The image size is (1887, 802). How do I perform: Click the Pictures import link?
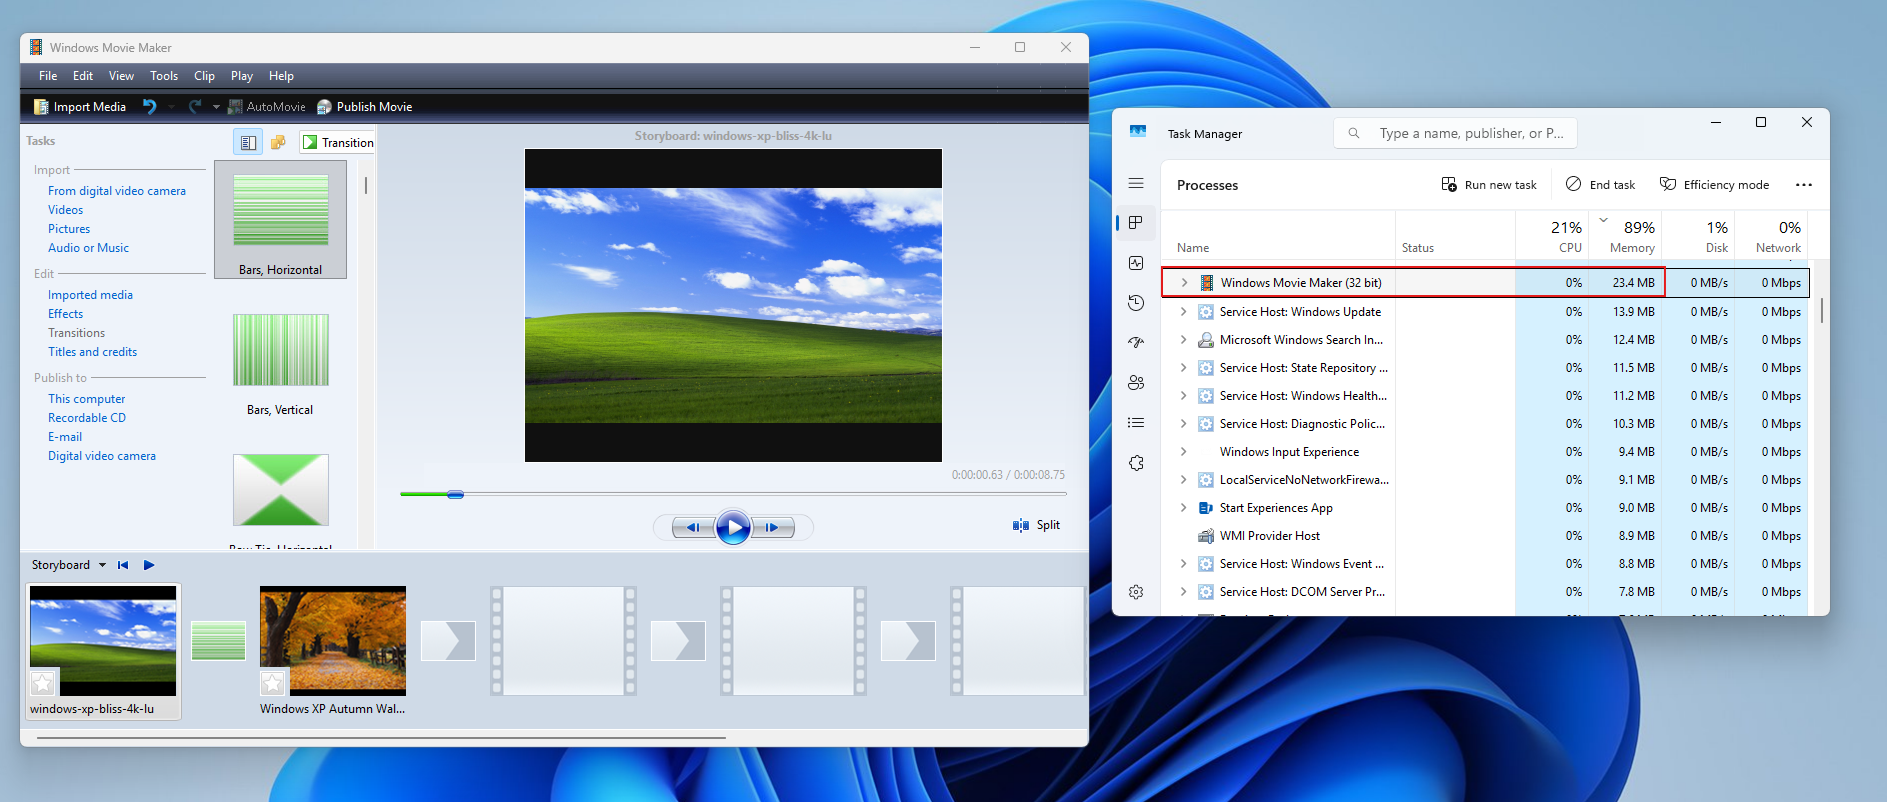tap(69, 229)
